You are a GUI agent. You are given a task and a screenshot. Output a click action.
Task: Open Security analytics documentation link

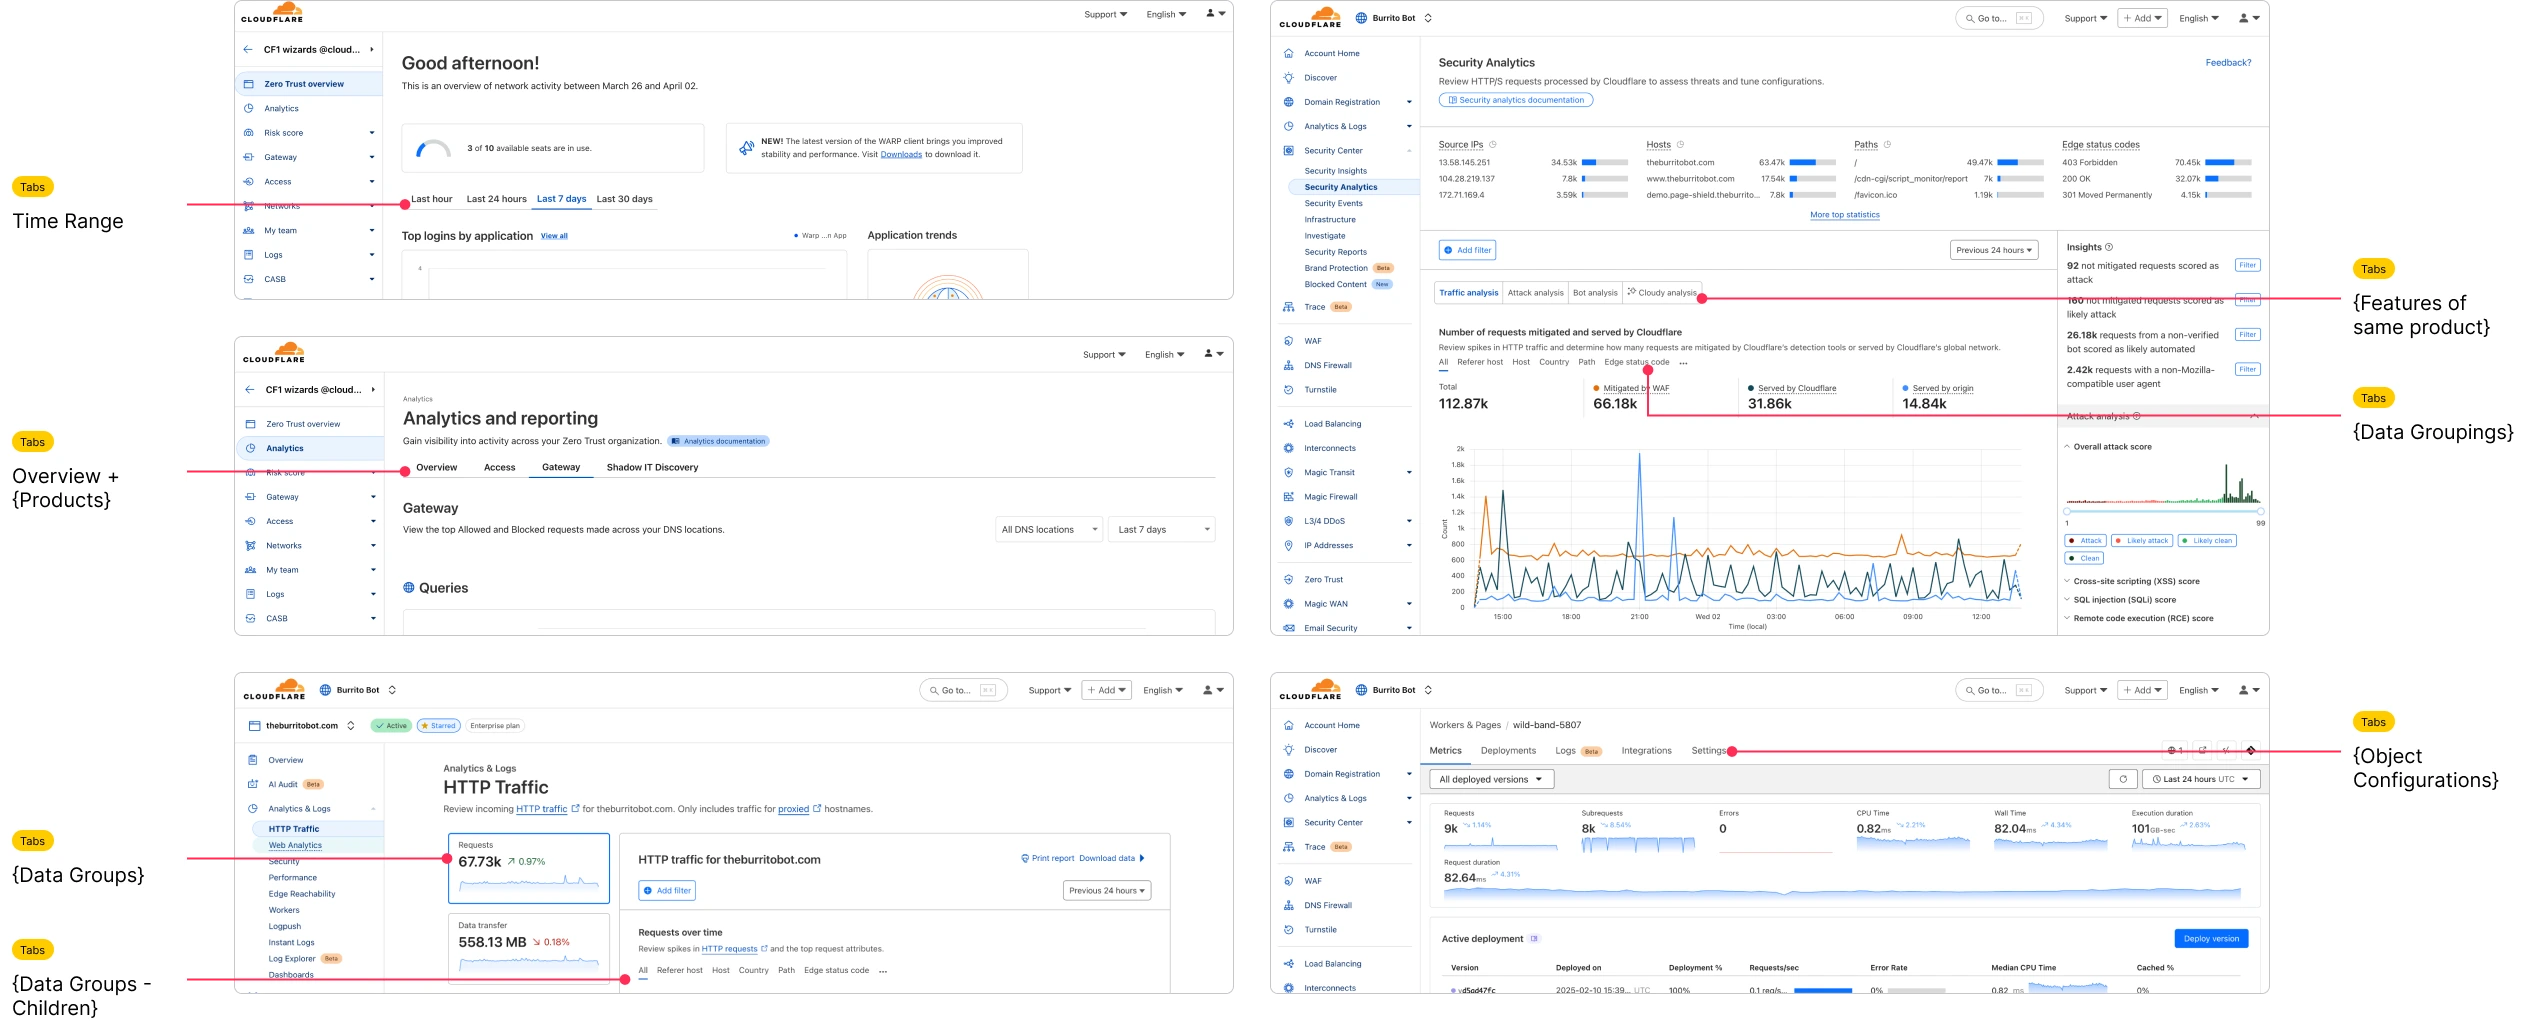pyautogui.click(x=1516, y=100)
